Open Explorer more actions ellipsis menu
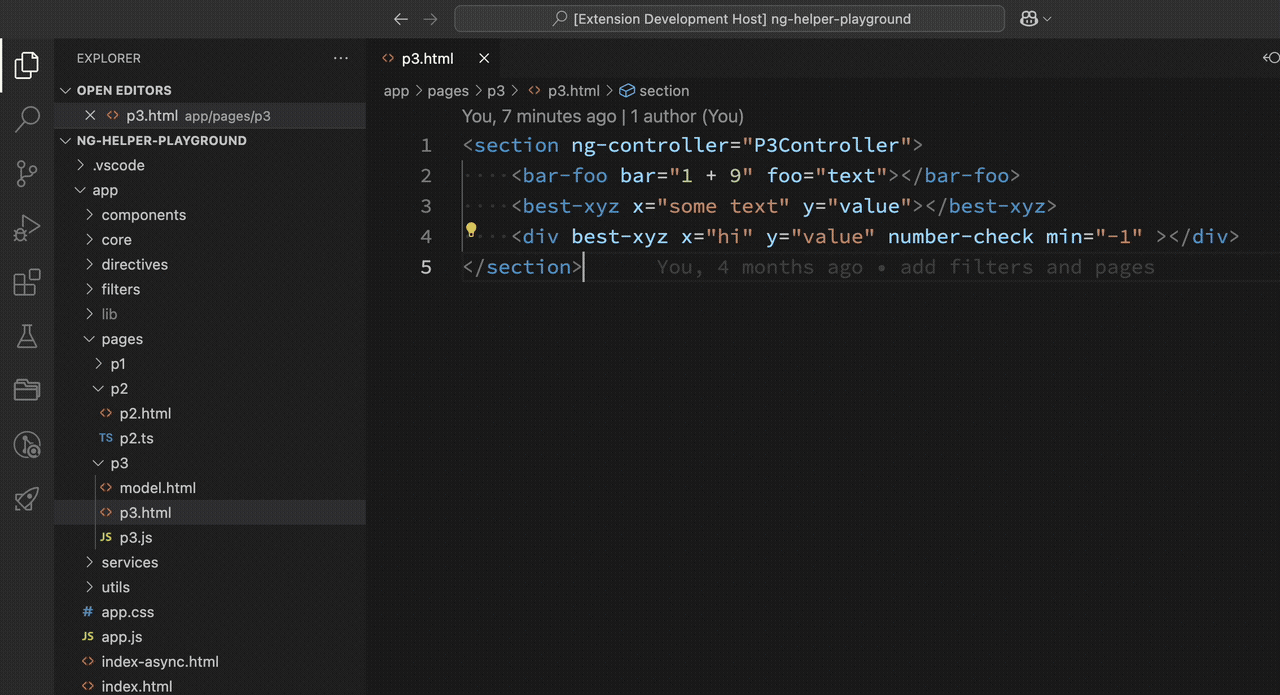 (341, 58)
